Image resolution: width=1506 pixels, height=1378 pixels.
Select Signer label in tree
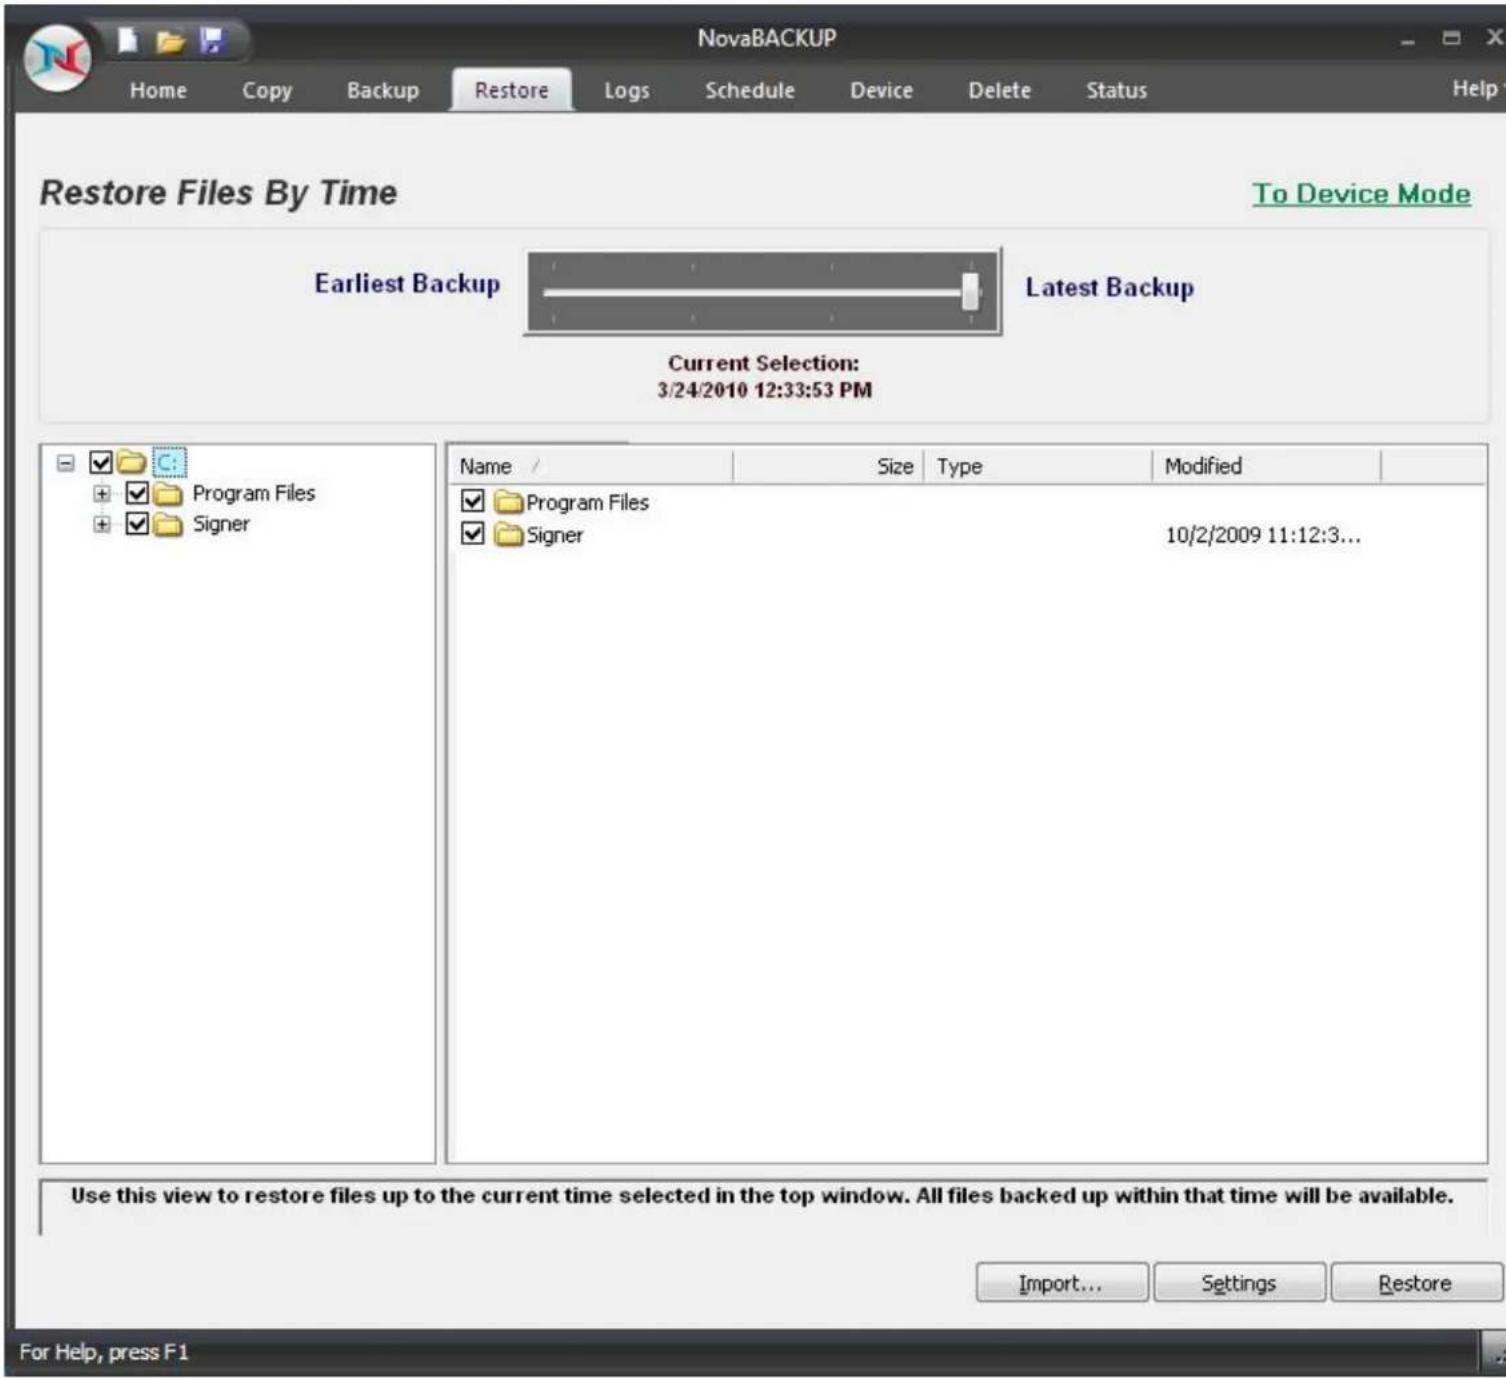click(x=221, y=524)
